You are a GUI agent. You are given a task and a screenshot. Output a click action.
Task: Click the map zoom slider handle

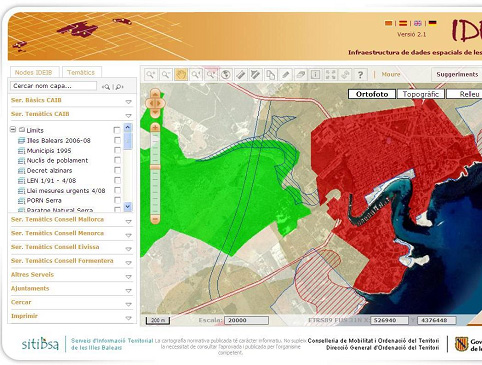tap(155, 167)
